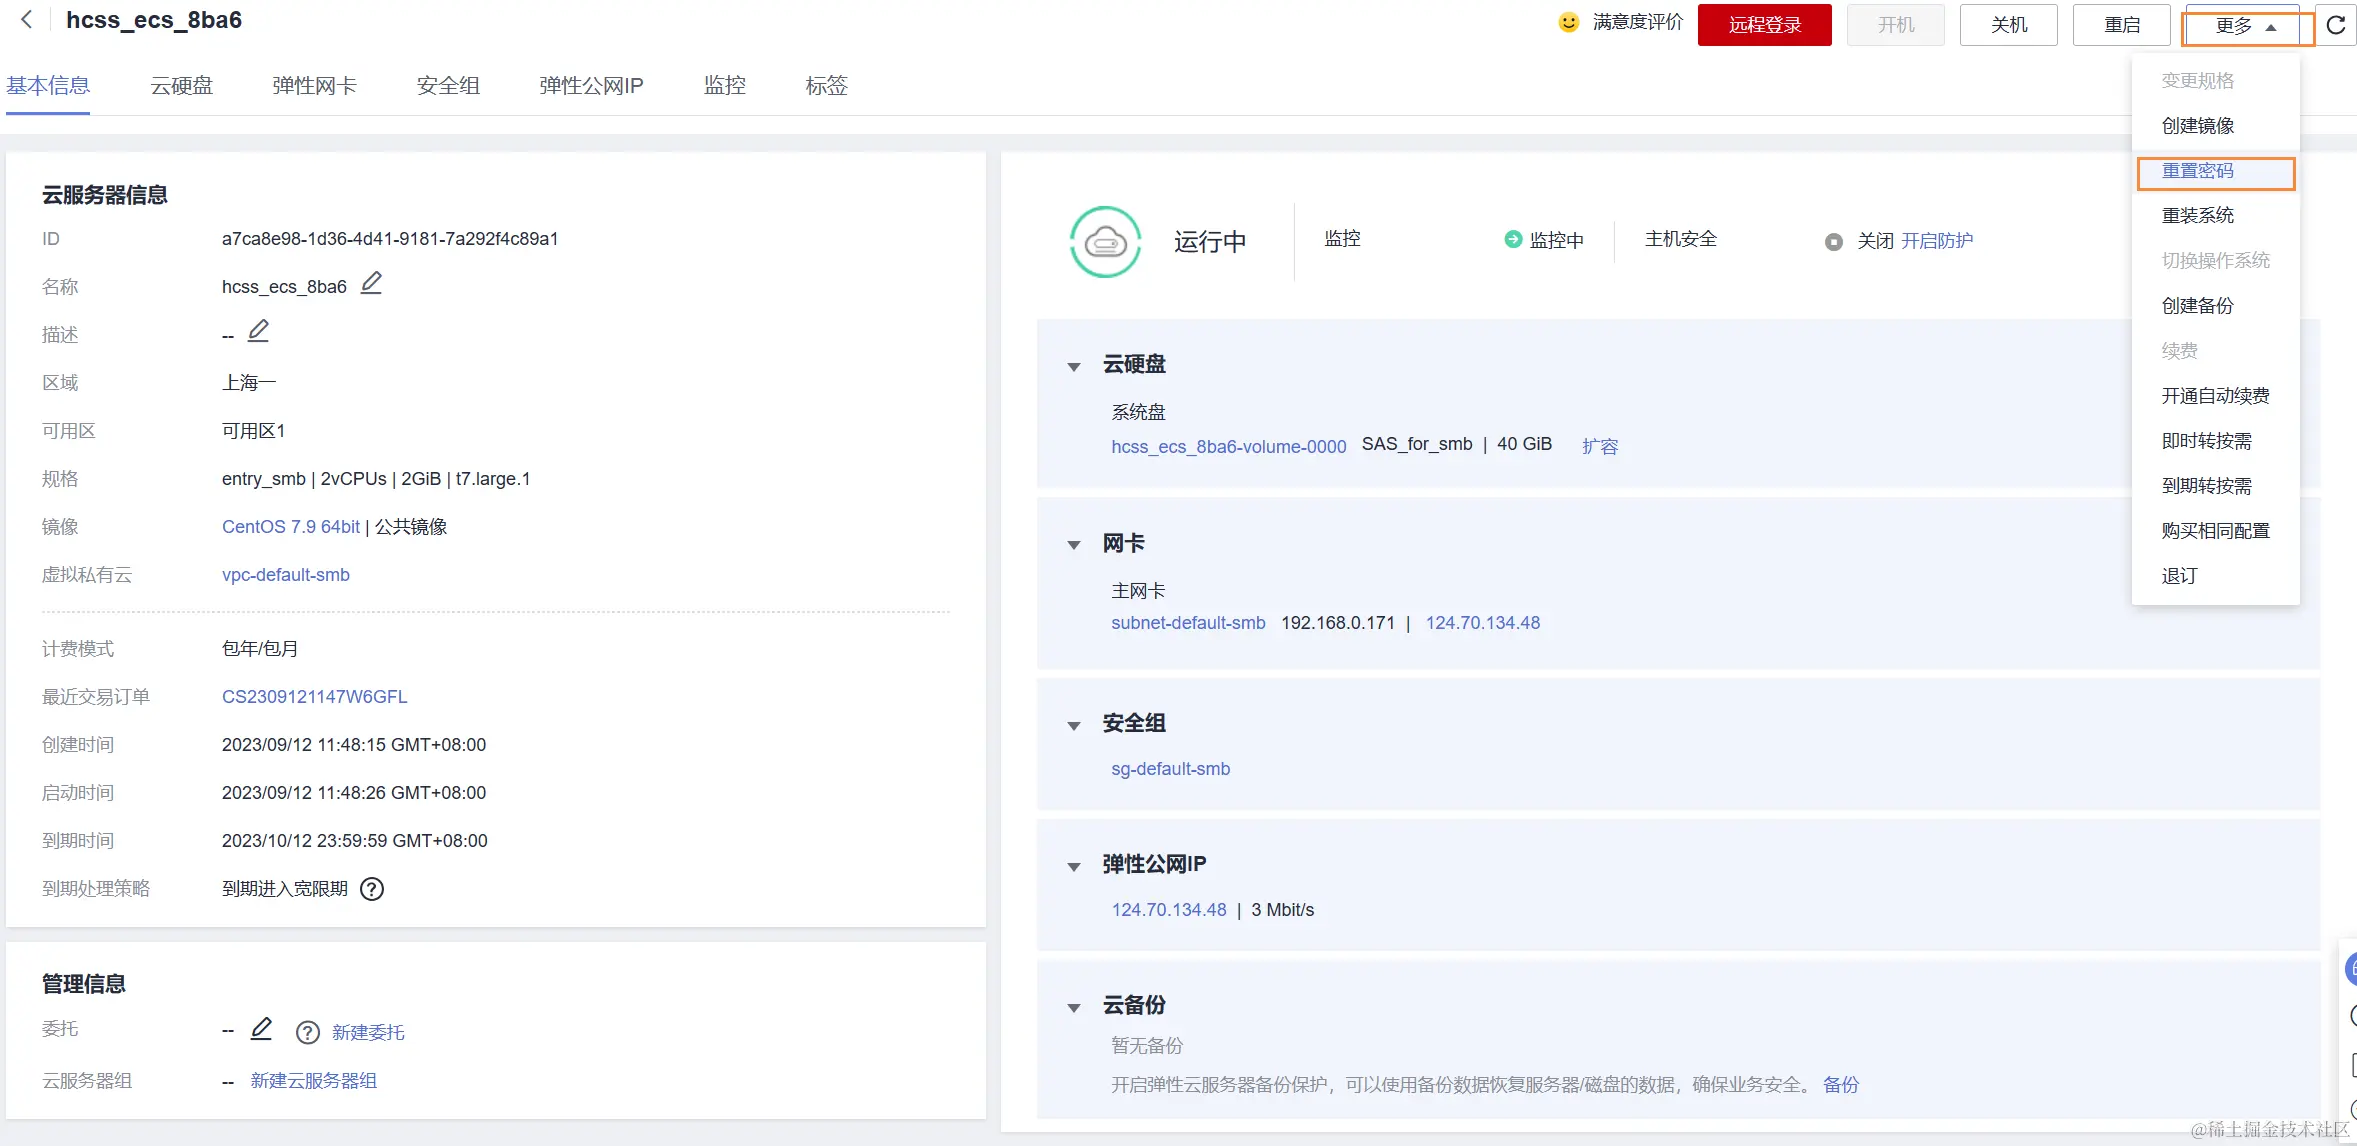Open the CentOS 7.9 64bit image link
This screenshot has width=2357, height=1146.
click(290, 526)
